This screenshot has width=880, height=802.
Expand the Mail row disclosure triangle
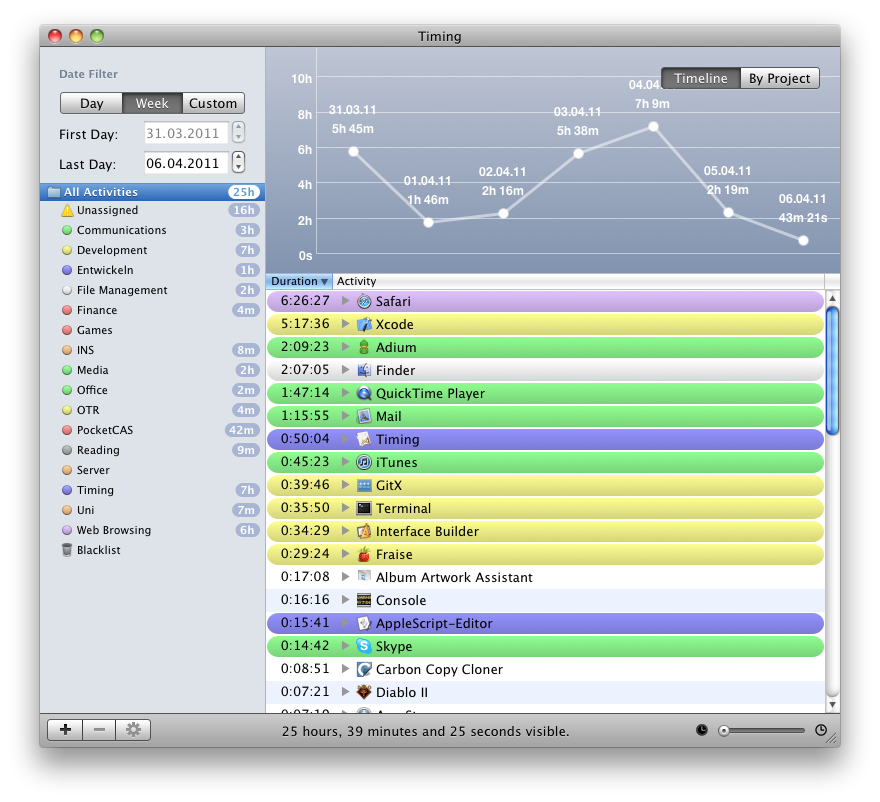[346, 416]
